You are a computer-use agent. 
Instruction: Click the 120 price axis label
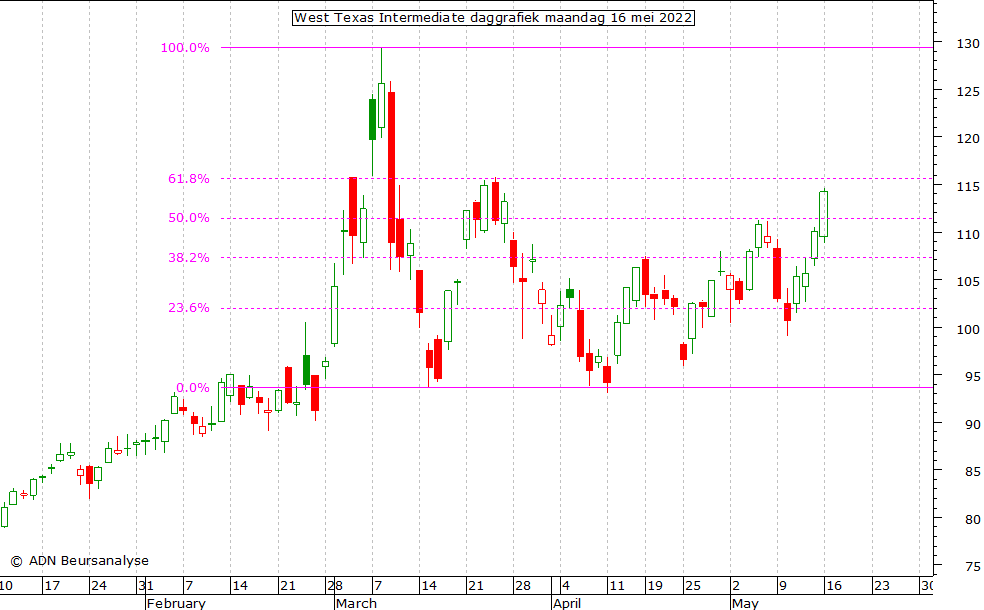968,139
